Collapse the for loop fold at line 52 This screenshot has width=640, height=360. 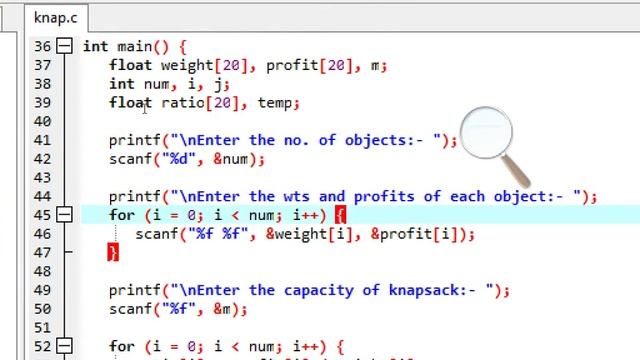(x=64, y=346)
